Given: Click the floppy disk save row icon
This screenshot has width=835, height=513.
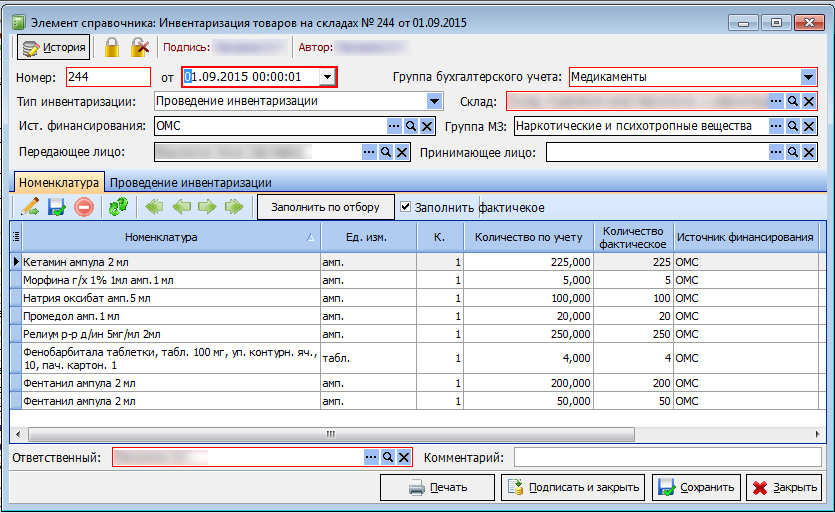Looking at the screenshot, I should coord(56,207).
